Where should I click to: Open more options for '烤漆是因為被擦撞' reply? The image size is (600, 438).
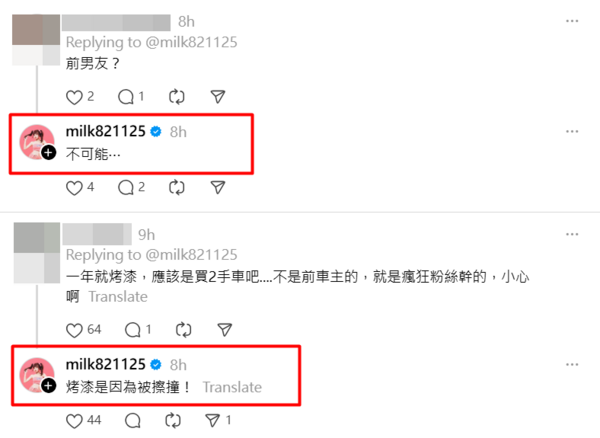(572, 364)
